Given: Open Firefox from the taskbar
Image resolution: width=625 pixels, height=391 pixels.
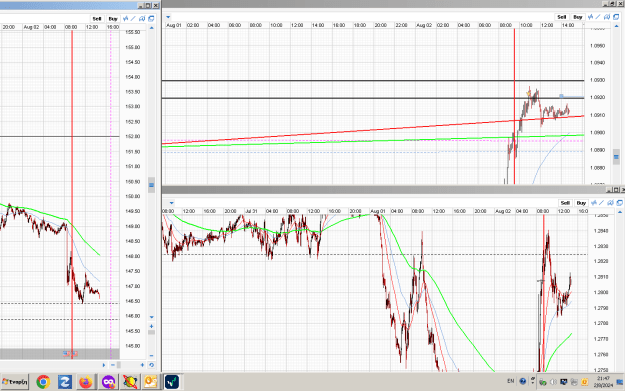Looking at the screenshot, I should [x=86, y=382].
